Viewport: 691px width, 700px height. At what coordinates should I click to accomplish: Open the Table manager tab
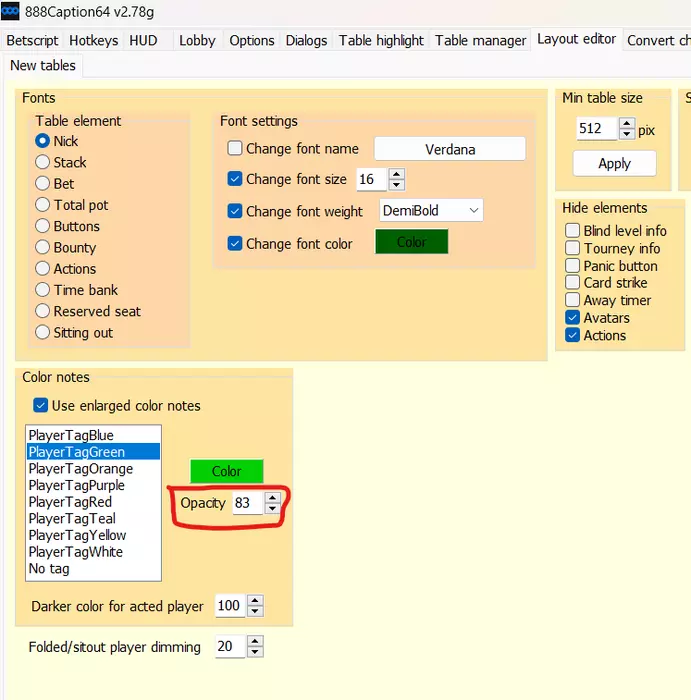tap(480, 41)
